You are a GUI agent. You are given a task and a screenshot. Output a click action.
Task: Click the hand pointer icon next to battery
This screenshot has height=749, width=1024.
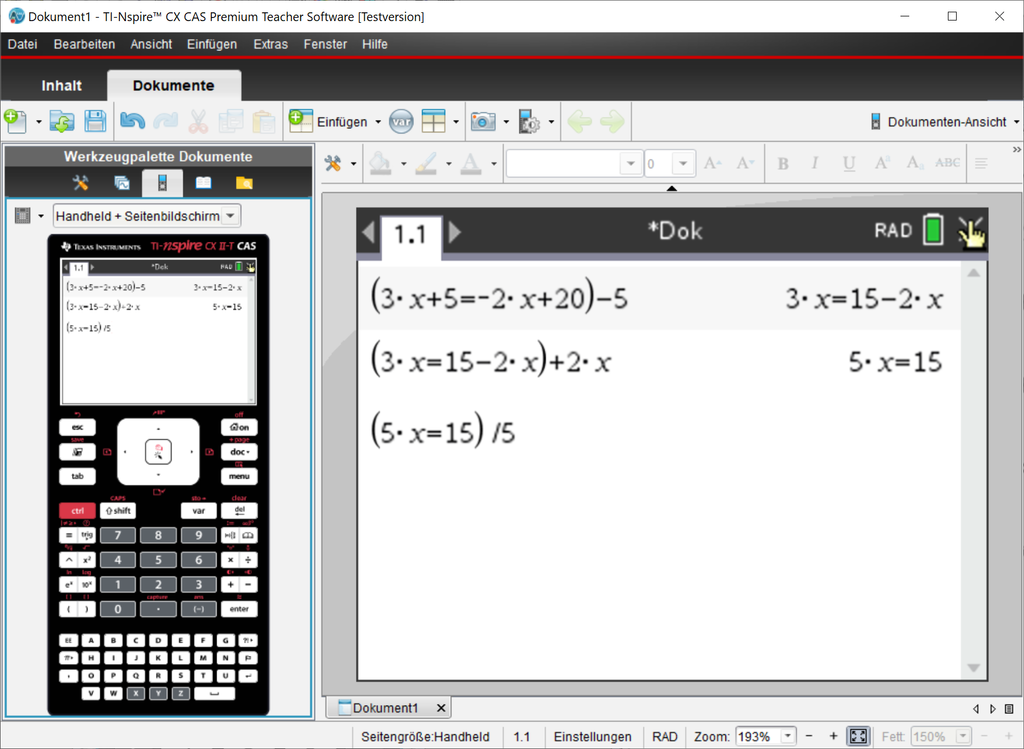[x=972, y=232]
